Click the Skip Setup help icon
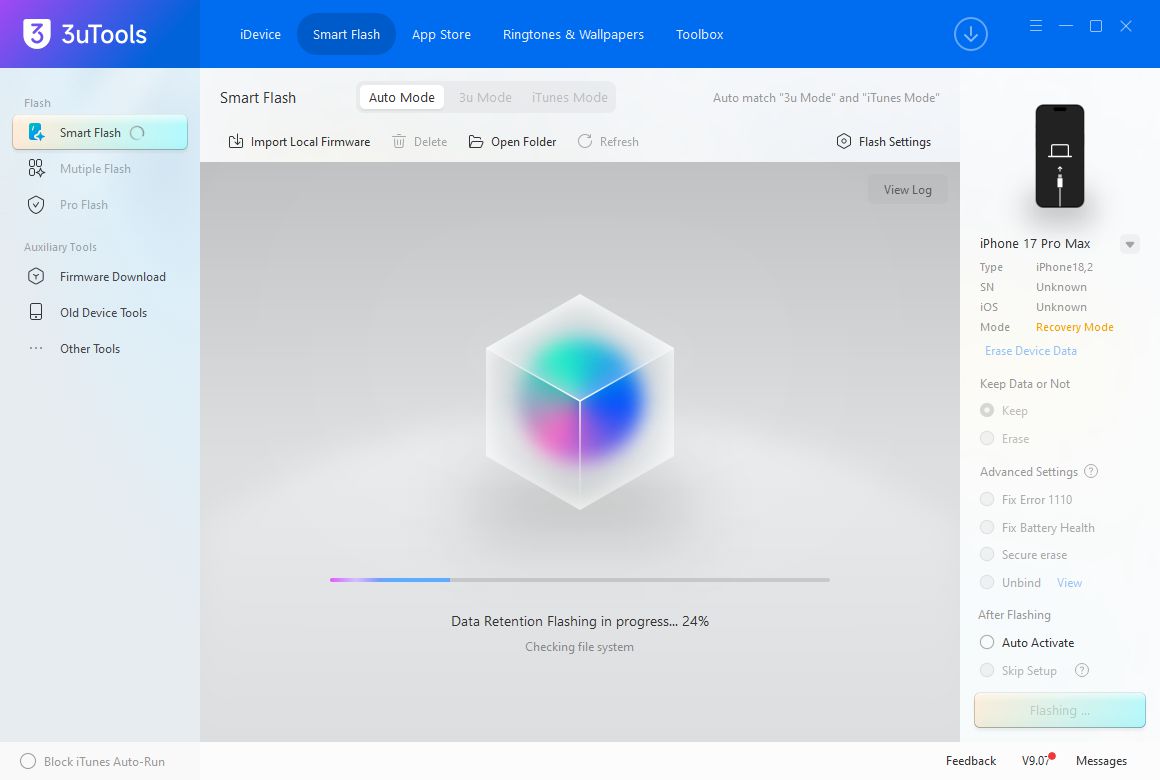 (1082, 670)
